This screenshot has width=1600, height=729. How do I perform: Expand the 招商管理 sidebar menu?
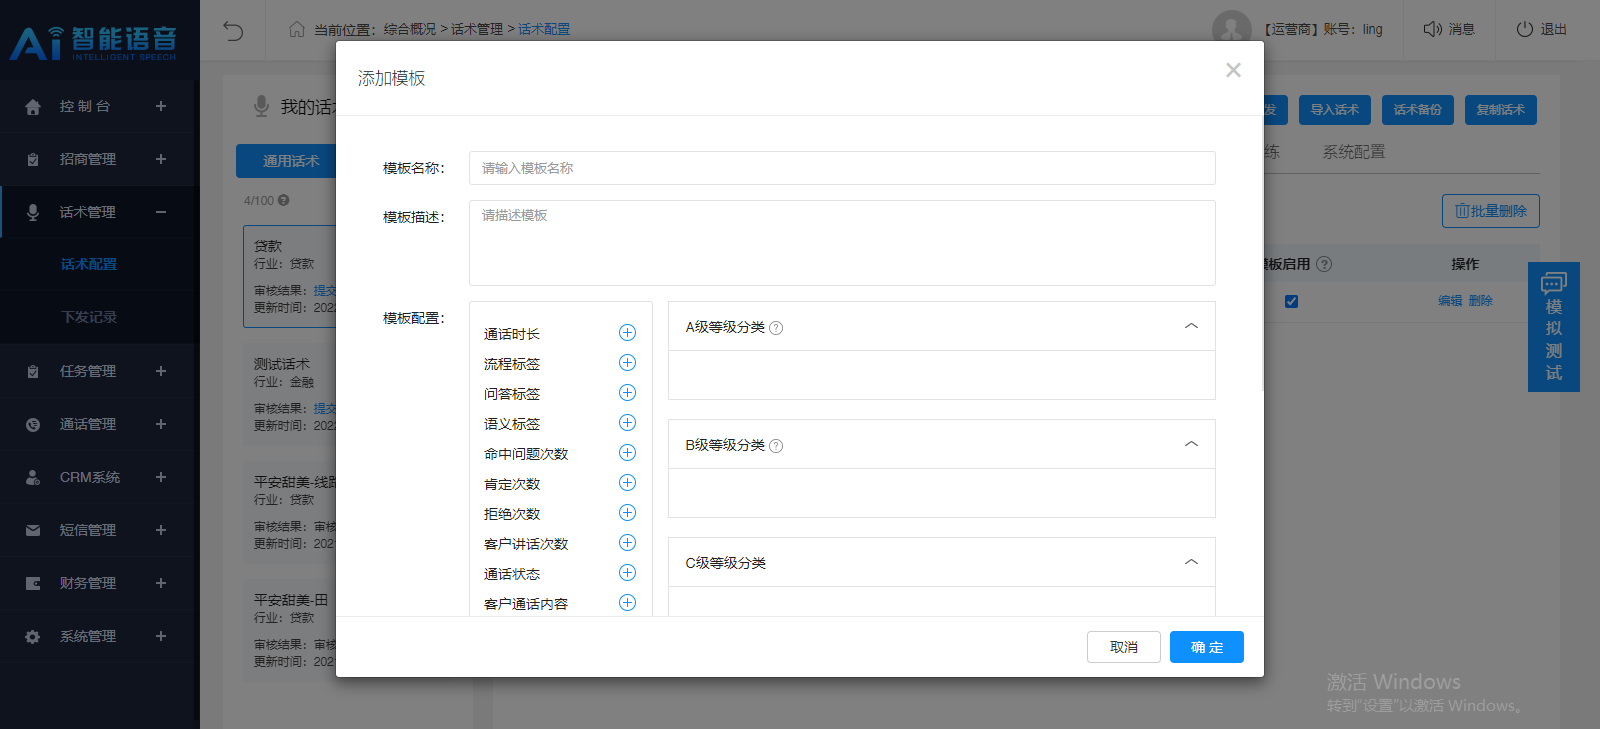161,159
